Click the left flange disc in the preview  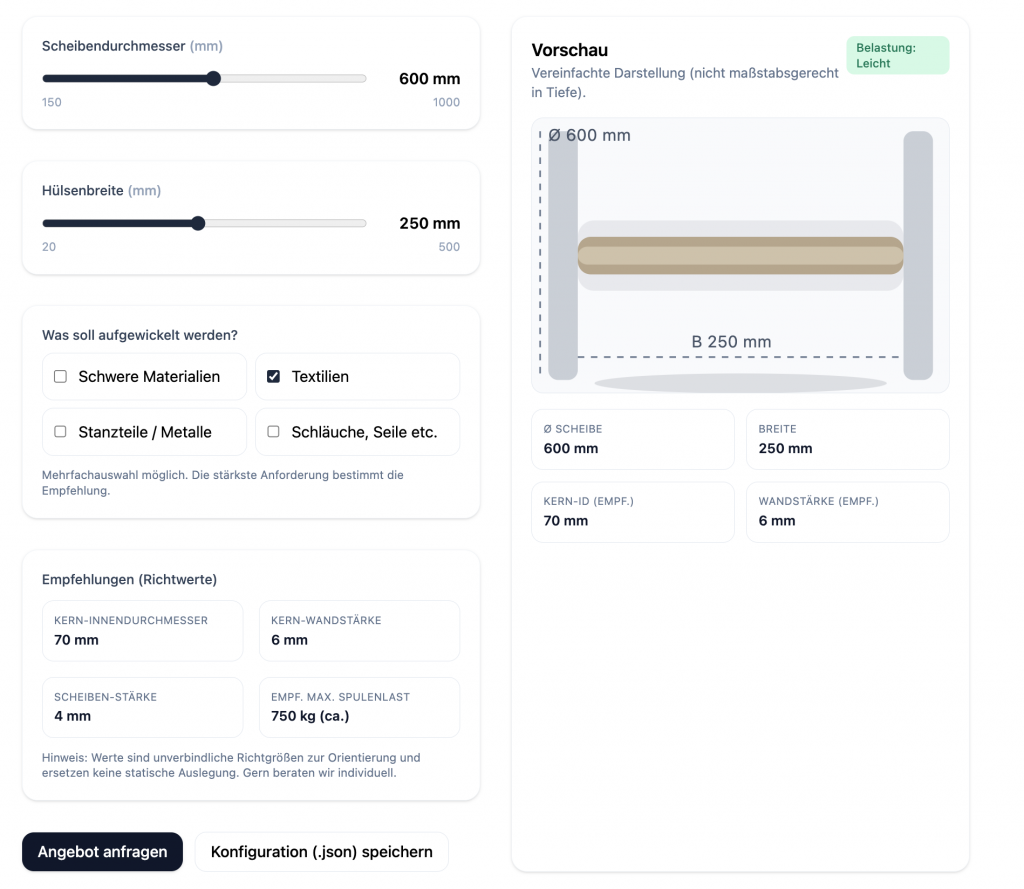563,255
